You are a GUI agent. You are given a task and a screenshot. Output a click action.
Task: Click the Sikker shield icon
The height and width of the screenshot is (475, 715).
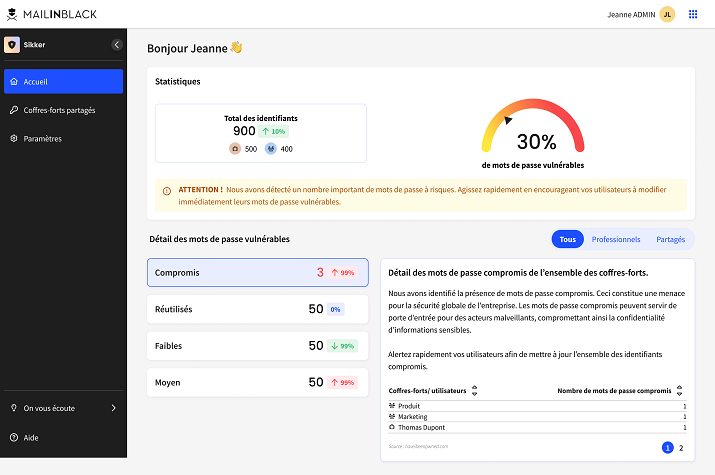point(12,45)
